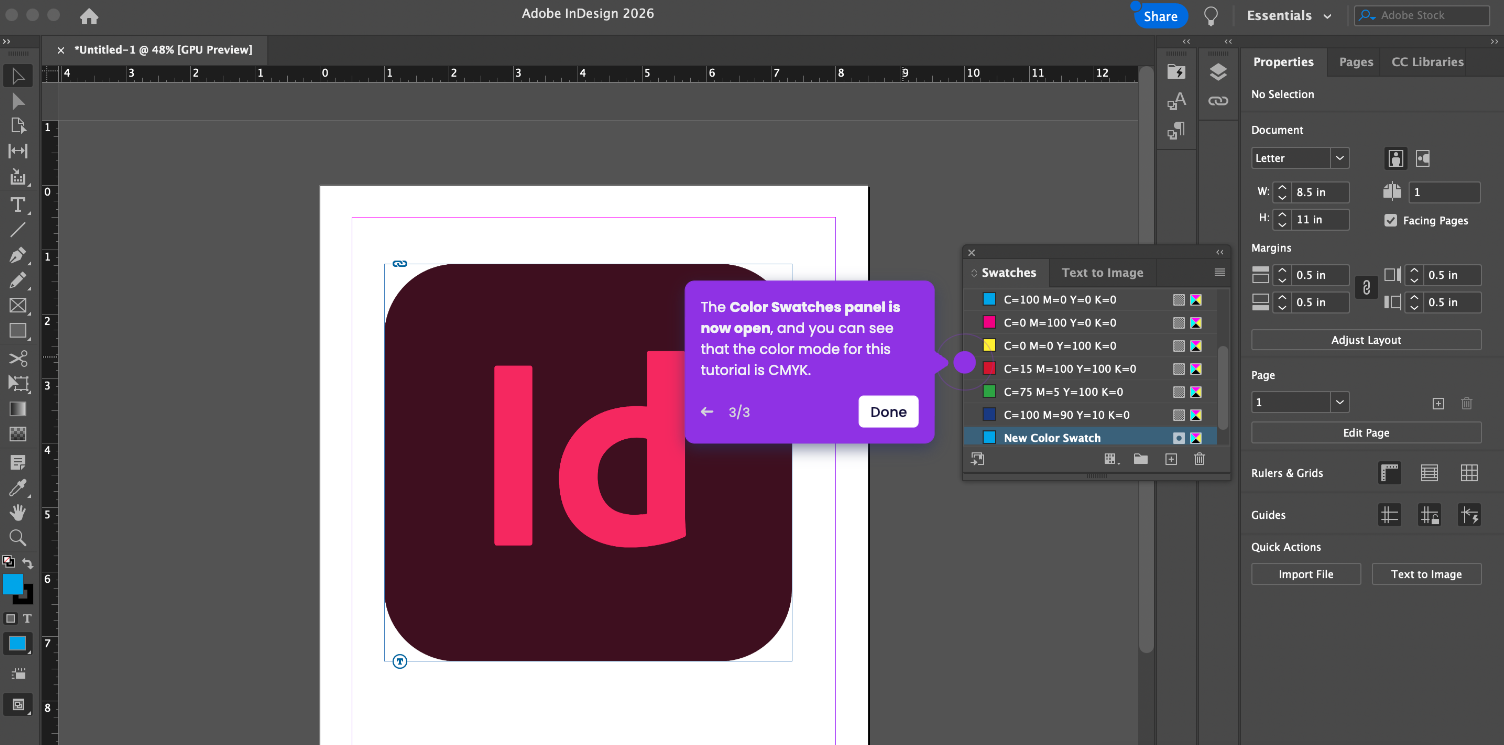Select the Zoom magnifier tool
Image resolution: width=1504 pixels, height=745 pixels.
(17, 538)
